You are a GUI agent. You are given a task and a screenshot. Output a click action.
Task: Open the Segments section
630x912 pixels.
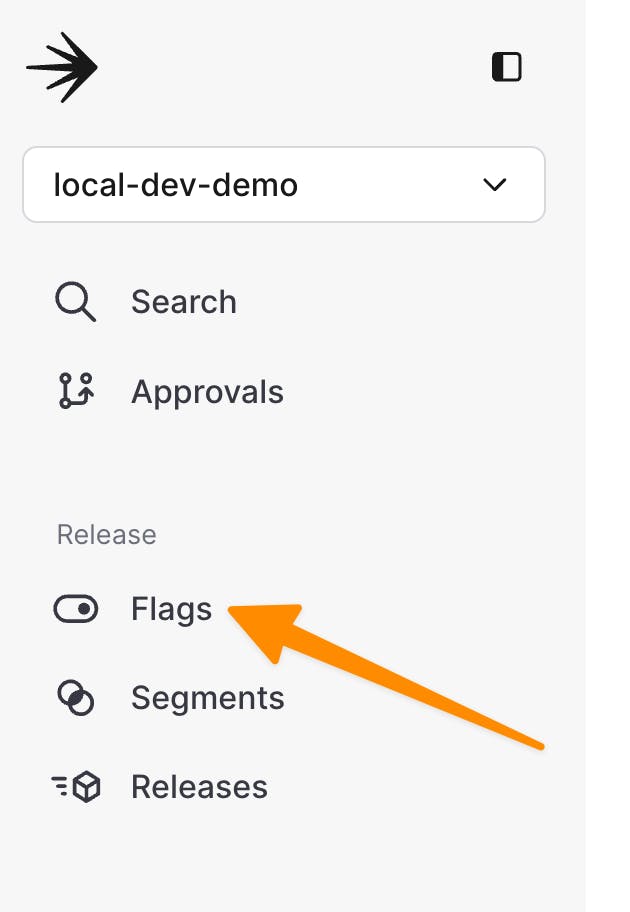[207, 698]
